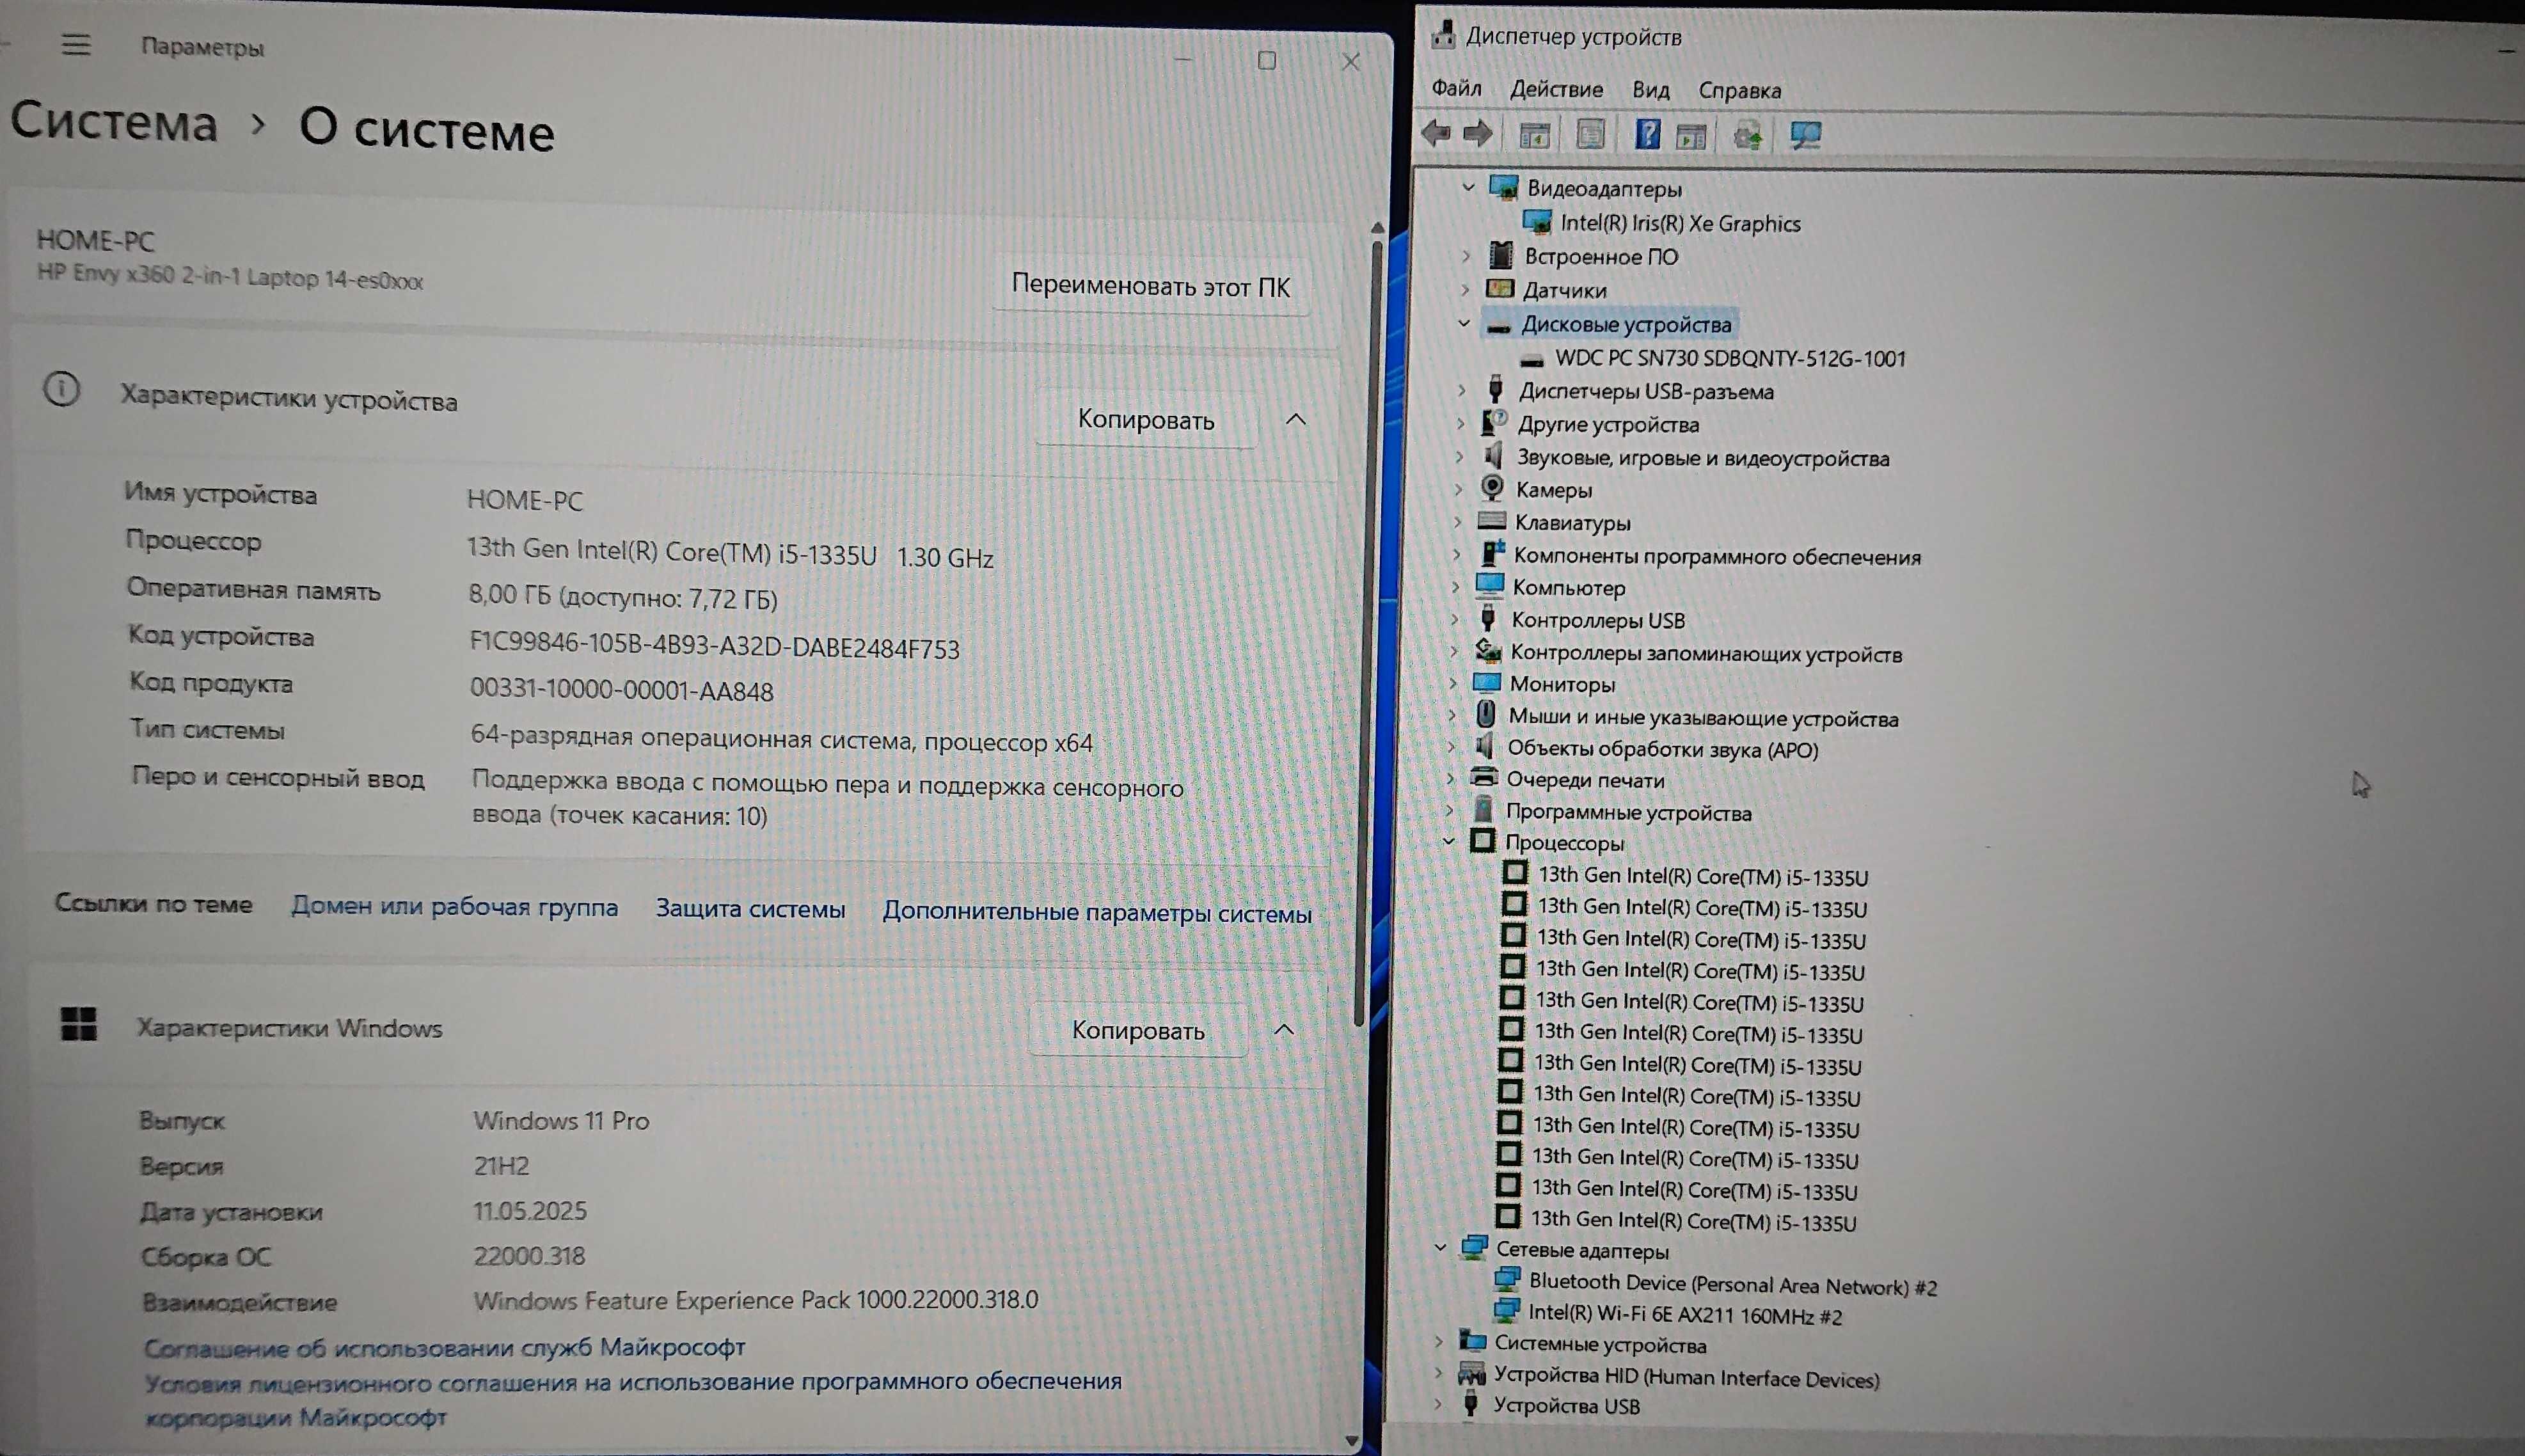
Task: Open Дополнительные параметры системы link
Action: 1097,912
